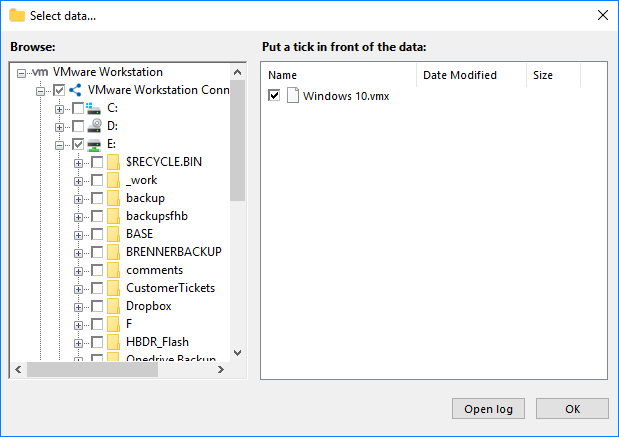This screenshot has width=619, height=437.
Task: Confirm selection with the OK button
Action: pos(572,409)
